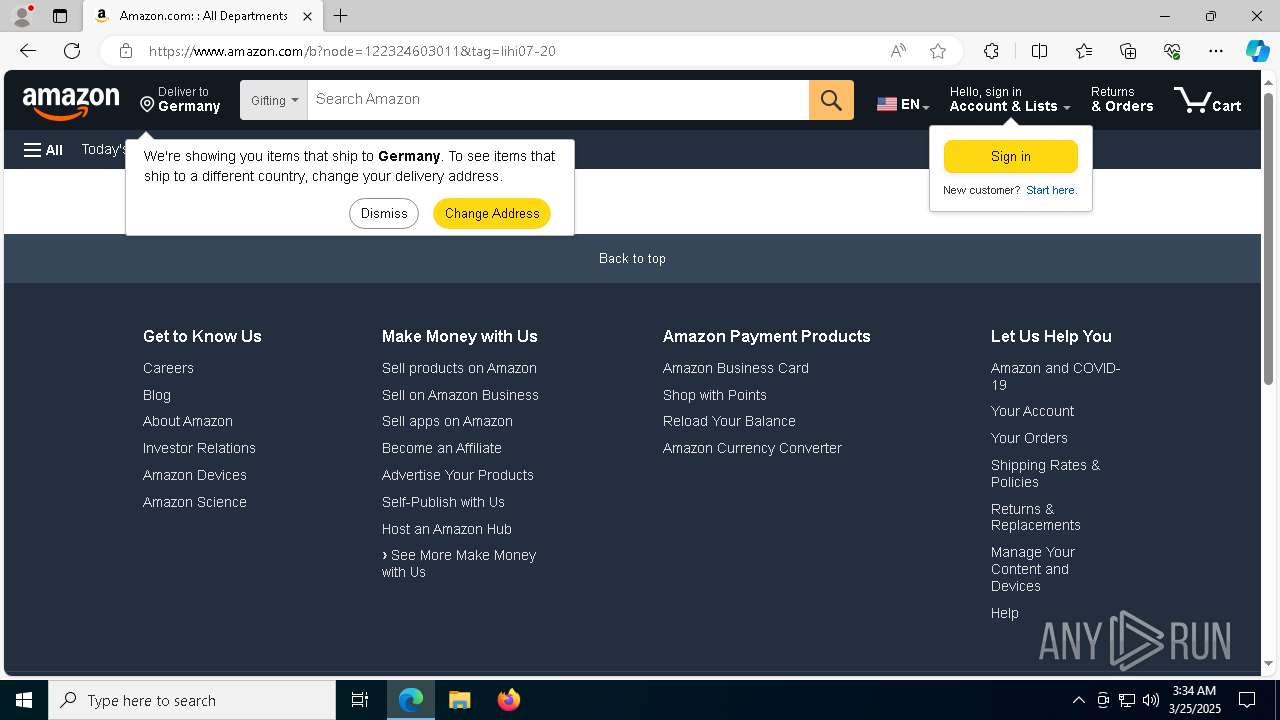Open Collections panel
1280x720 pixels.
[1128, 51]
